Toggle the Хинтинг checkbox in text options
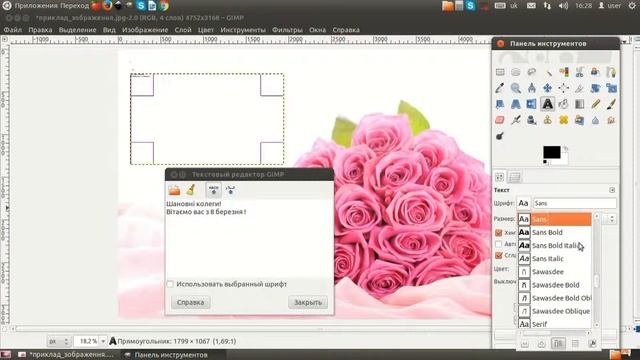The image size is (640, 360). tap(498, 233)
